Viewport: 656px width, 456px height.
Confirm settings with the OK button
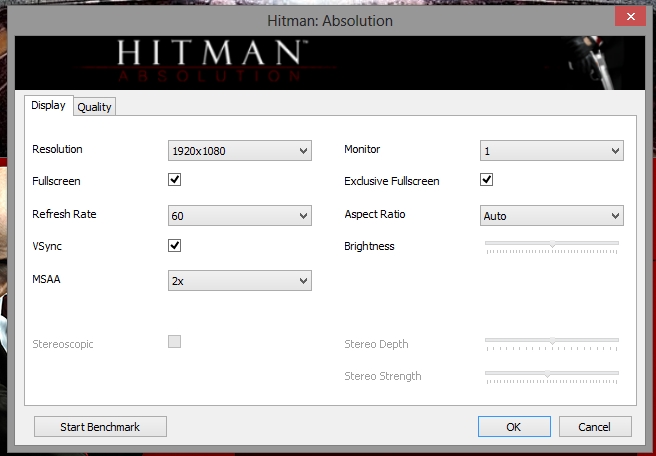coord(514,427)
